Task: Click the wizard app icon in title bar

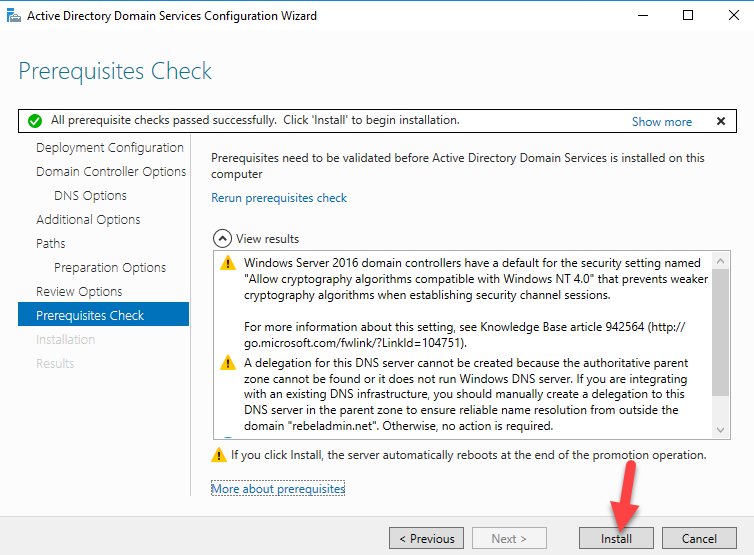Action: (13, 15)
